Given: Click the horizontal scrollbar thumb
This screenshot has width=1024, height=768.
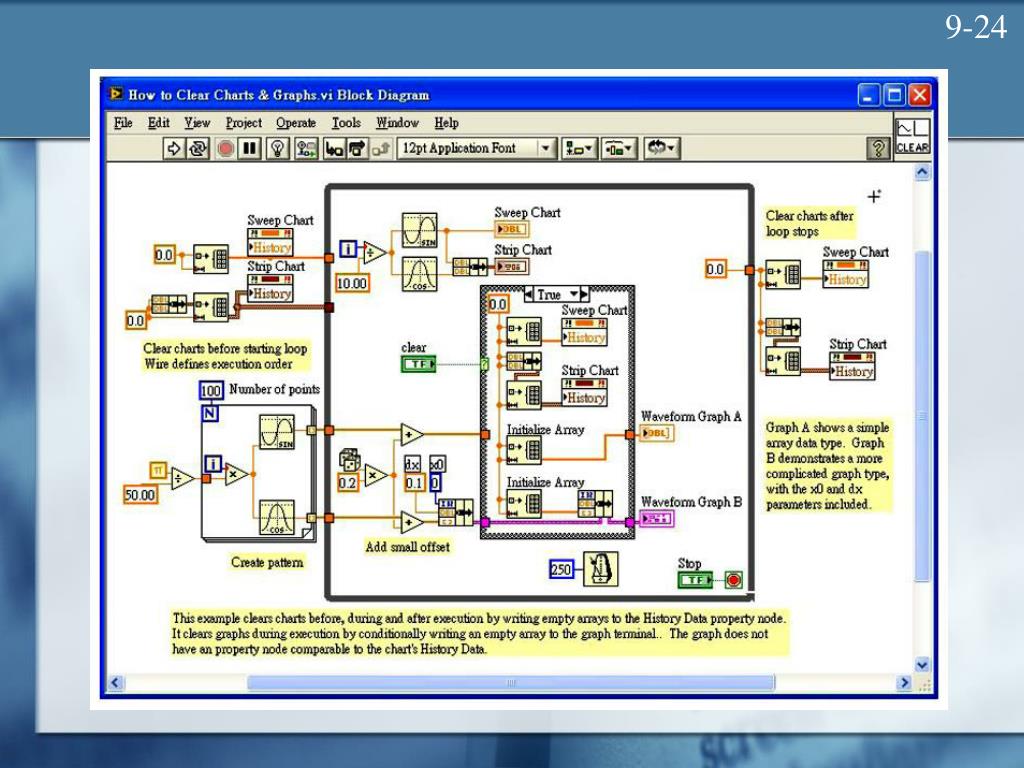Looking at the screenshot, I should pyautogui.click(x=510, y=683).
